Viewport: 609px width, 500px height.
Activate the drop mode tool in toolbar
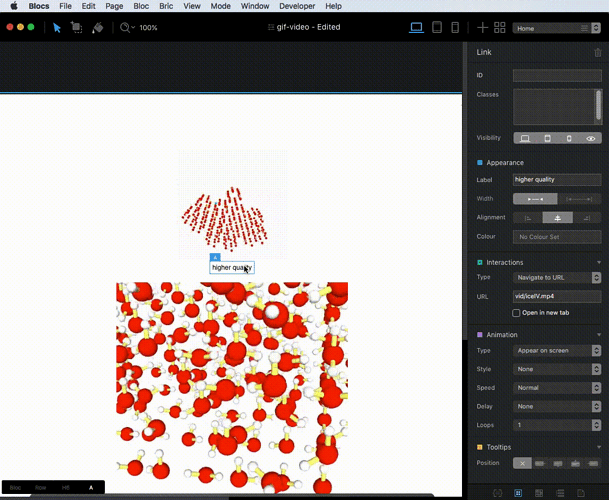[x=76, y=27]
